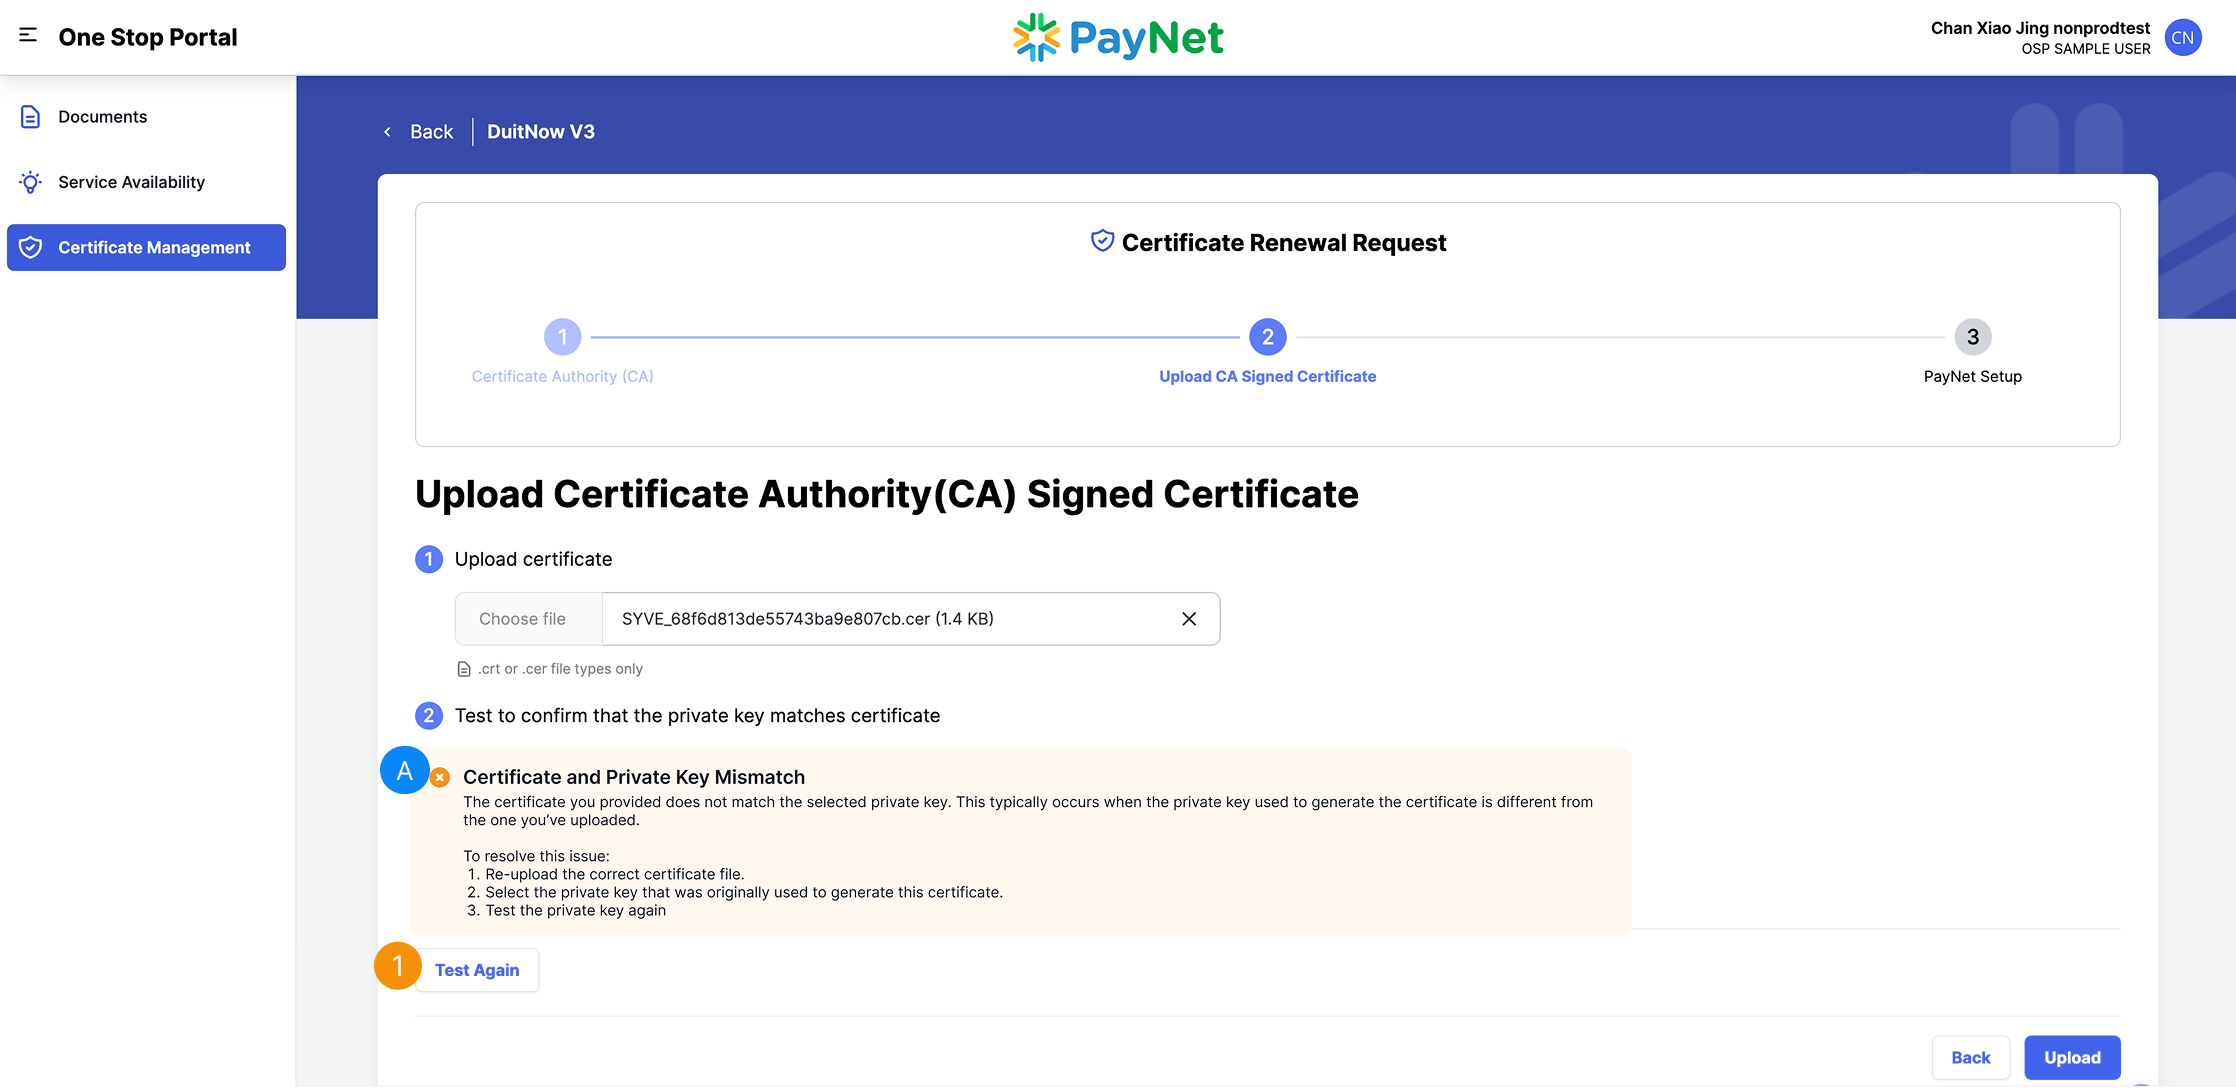Screen dimensions: 2236x1088
Task: Click the error icon beside Mismatch heading
Action: click(x=440, y=776)
